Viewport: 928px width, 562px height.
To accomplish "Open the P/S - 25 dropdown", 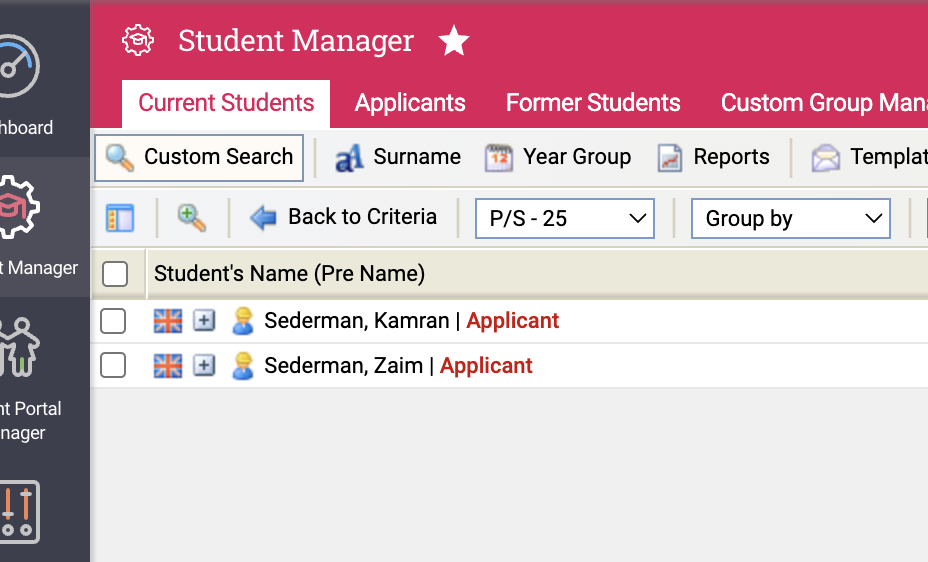I will (x=565, y=218).
